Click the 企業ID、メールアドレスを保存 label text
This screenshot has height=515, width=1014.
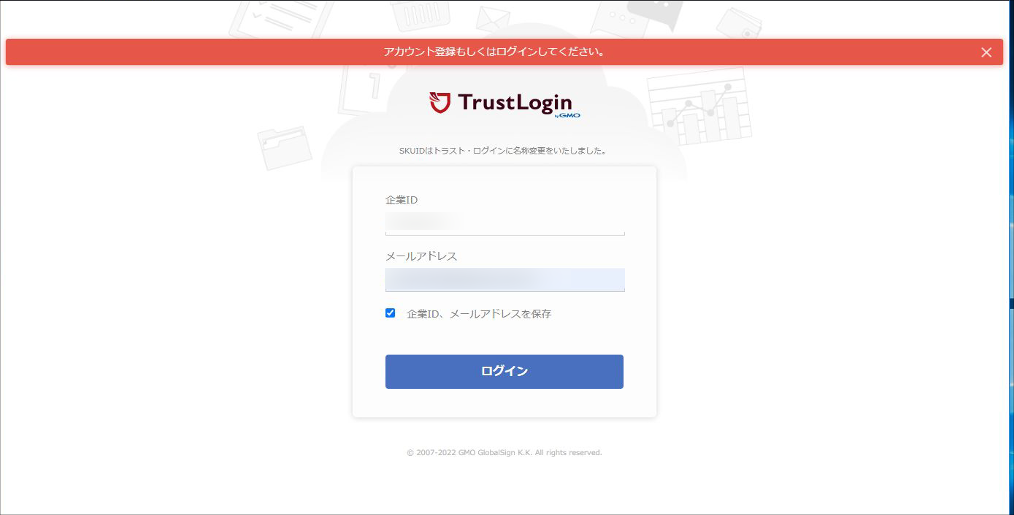click(479, 314)
